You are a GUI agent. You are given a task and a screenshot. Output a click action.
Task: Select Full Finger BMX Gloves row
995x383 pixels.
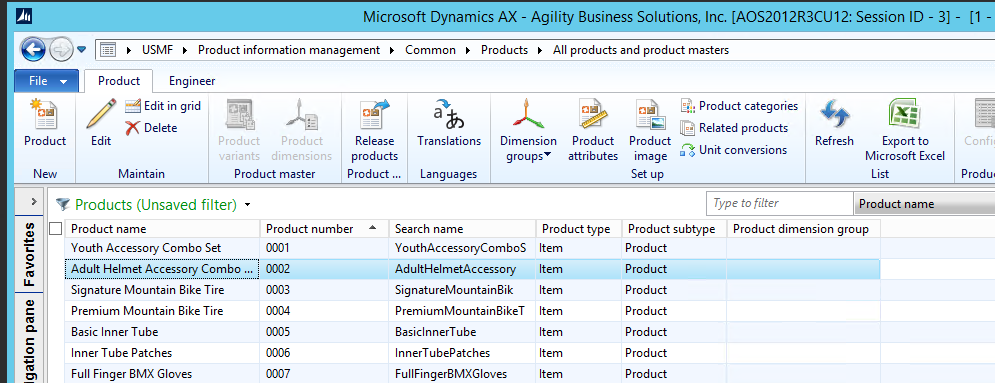[x=473, y=373]
